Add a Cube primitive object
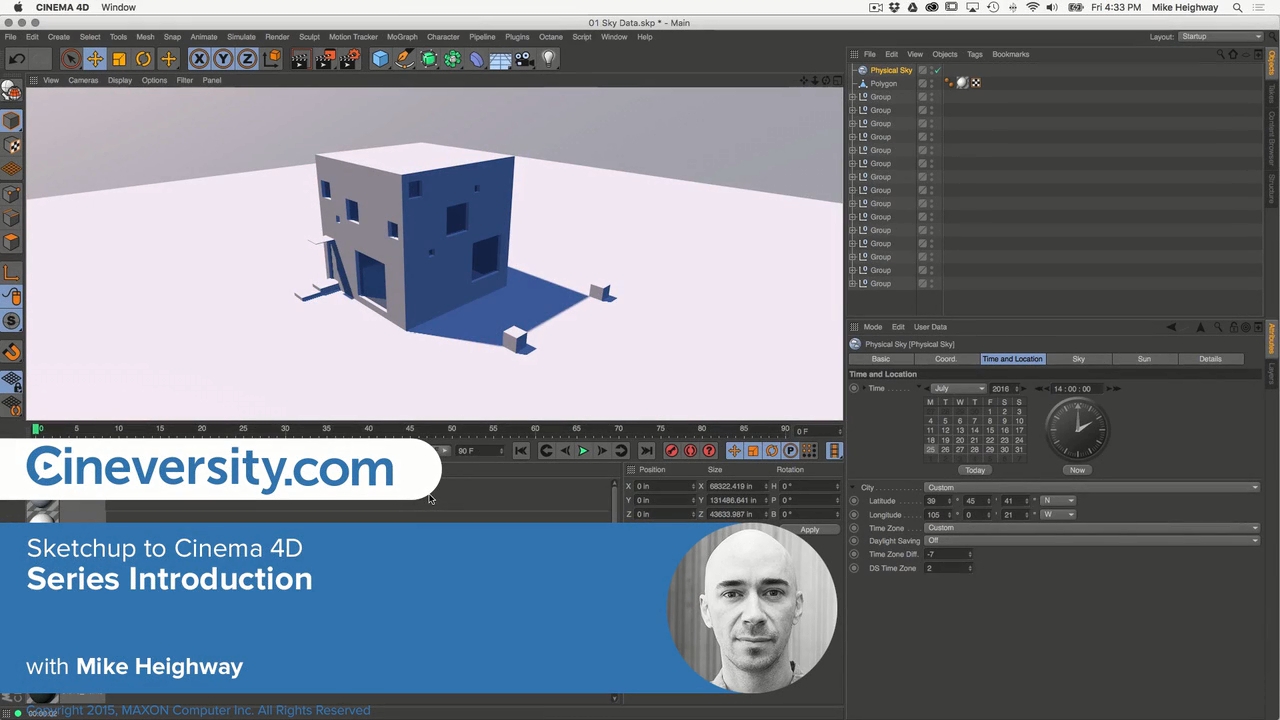The width and height of the screenshot is (1280, 720). pyautogui.click(x=380, y=59)
